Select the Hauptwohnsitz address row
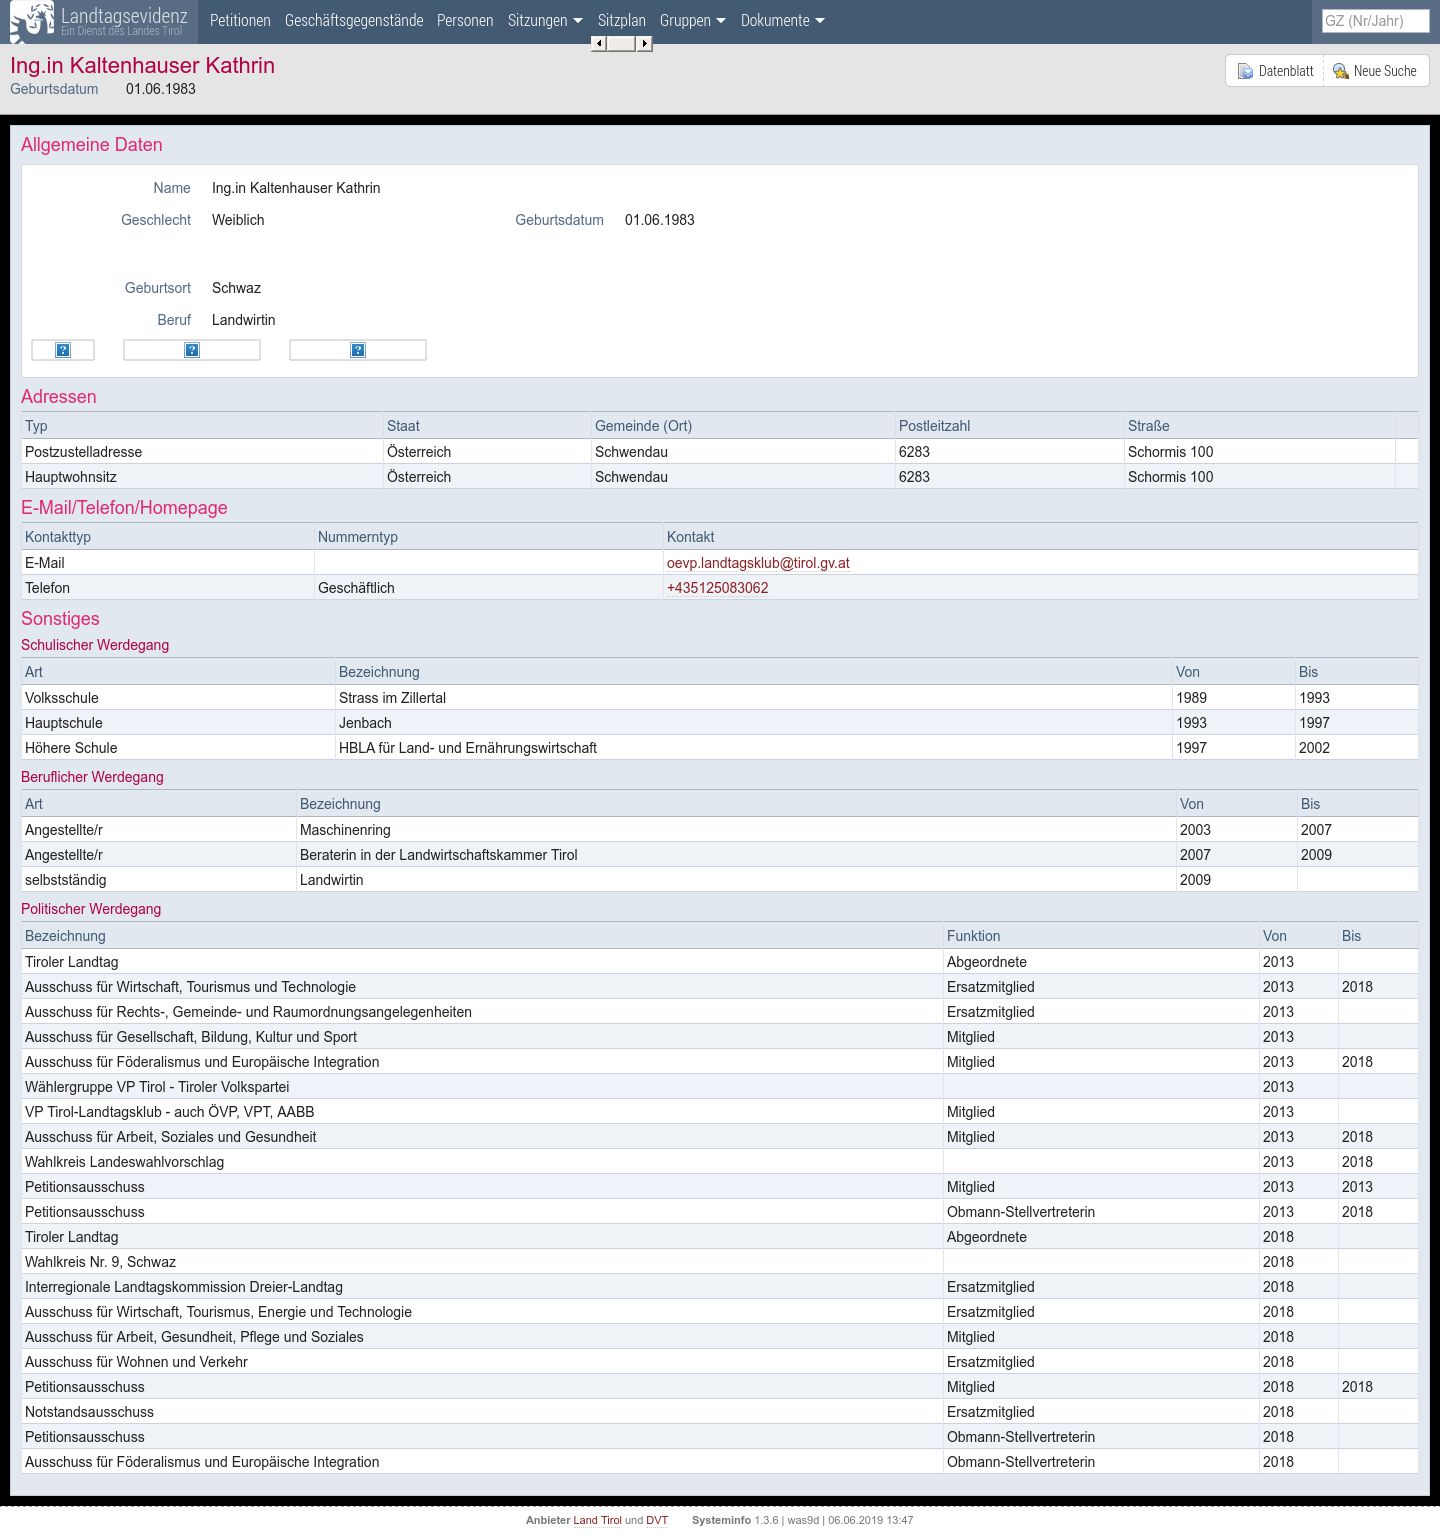1440x1535 pixels. tap(719, 477)
